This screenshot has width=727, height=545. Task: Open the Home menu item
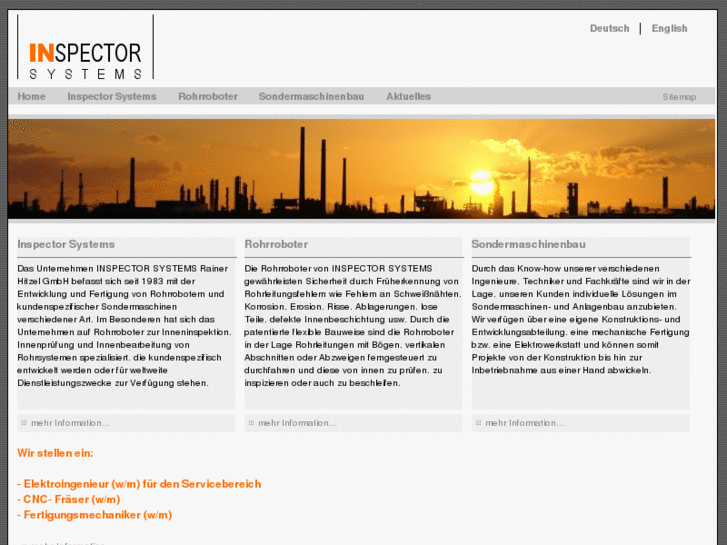coord(32,96)
